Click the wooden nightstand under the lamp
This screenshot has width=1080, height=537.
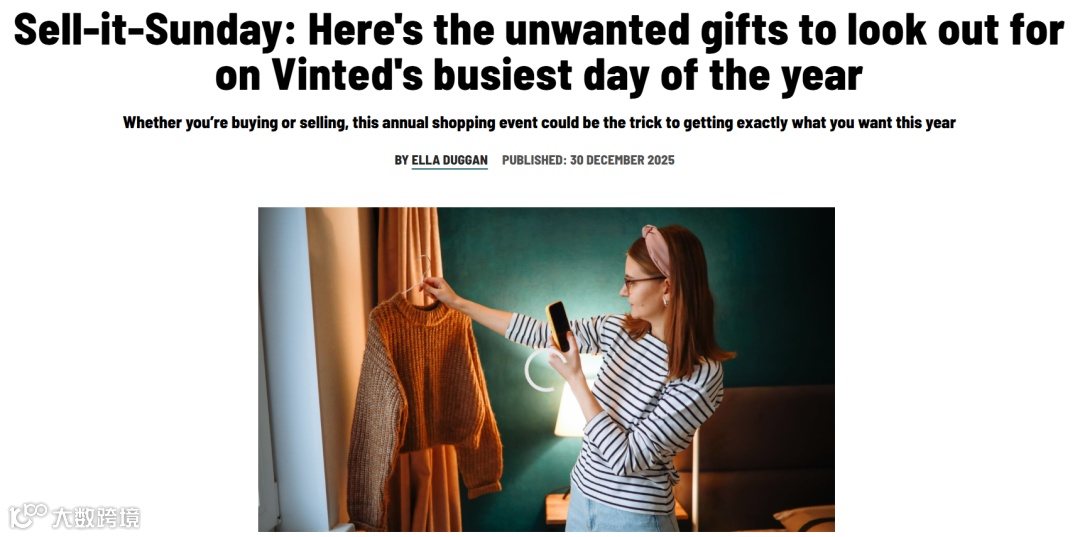point(559,511)
